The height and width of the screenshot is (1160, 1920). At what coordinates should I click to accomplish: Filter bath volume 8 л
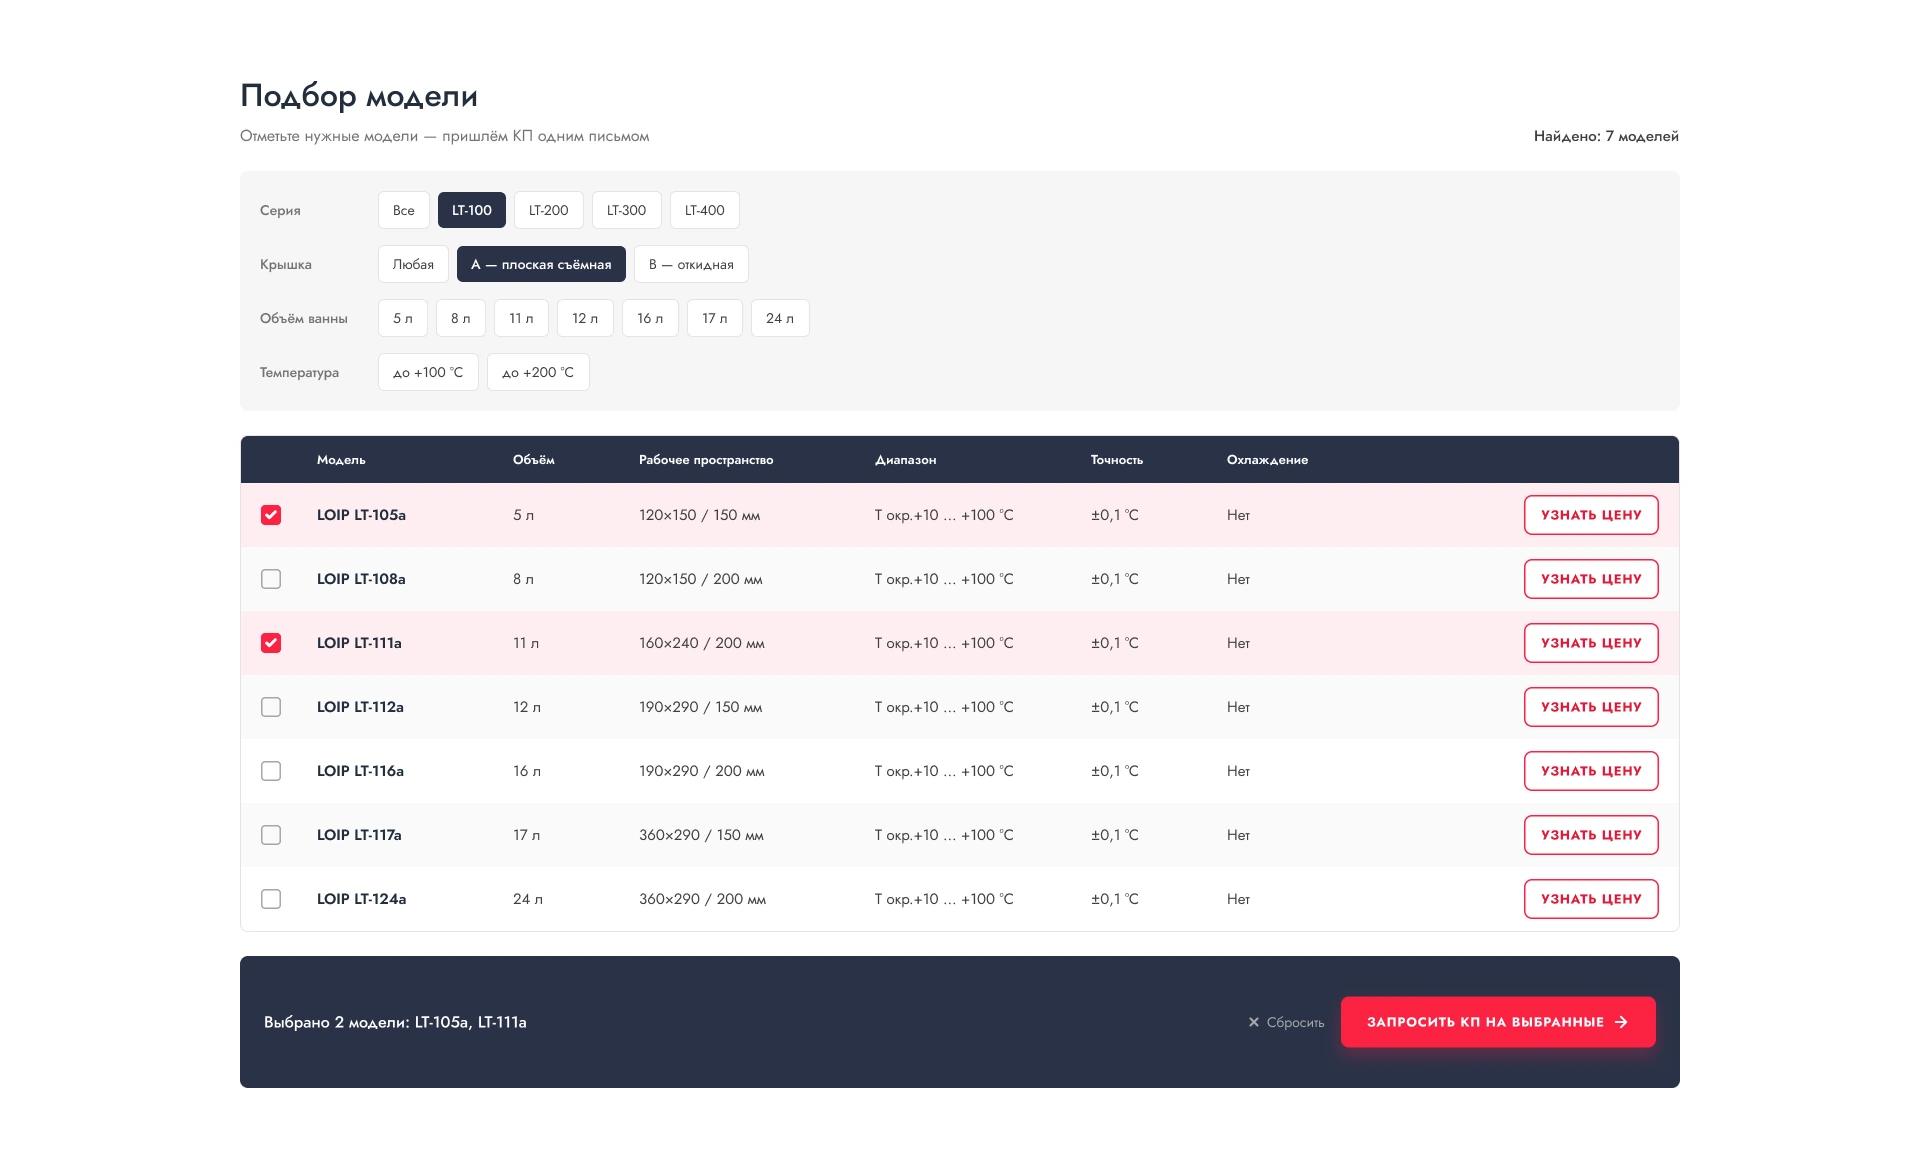coord(461,318)
